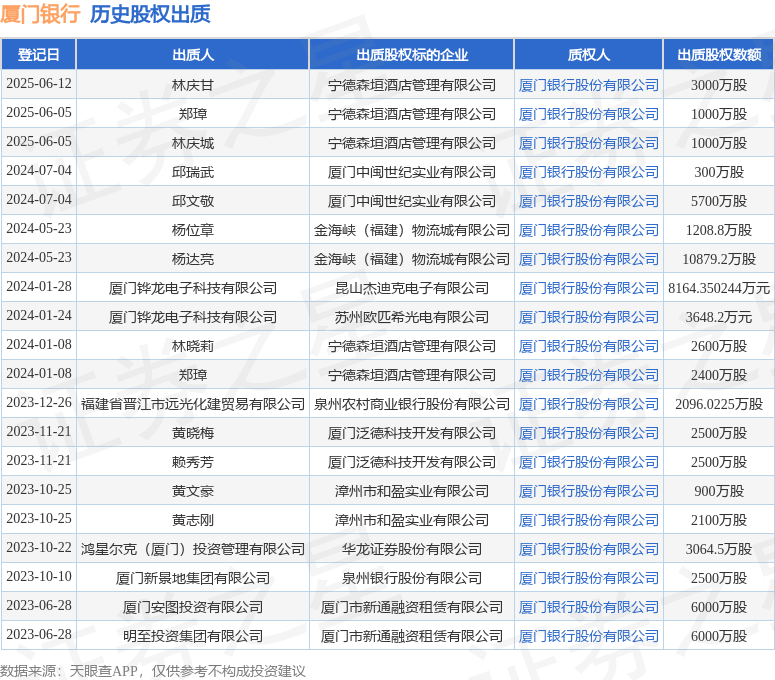Select the date 2023-10-10

(39, 576)
